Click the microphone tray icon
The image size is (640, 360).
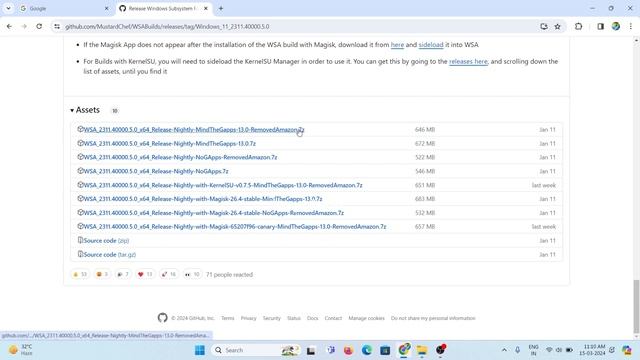(517, 350)
